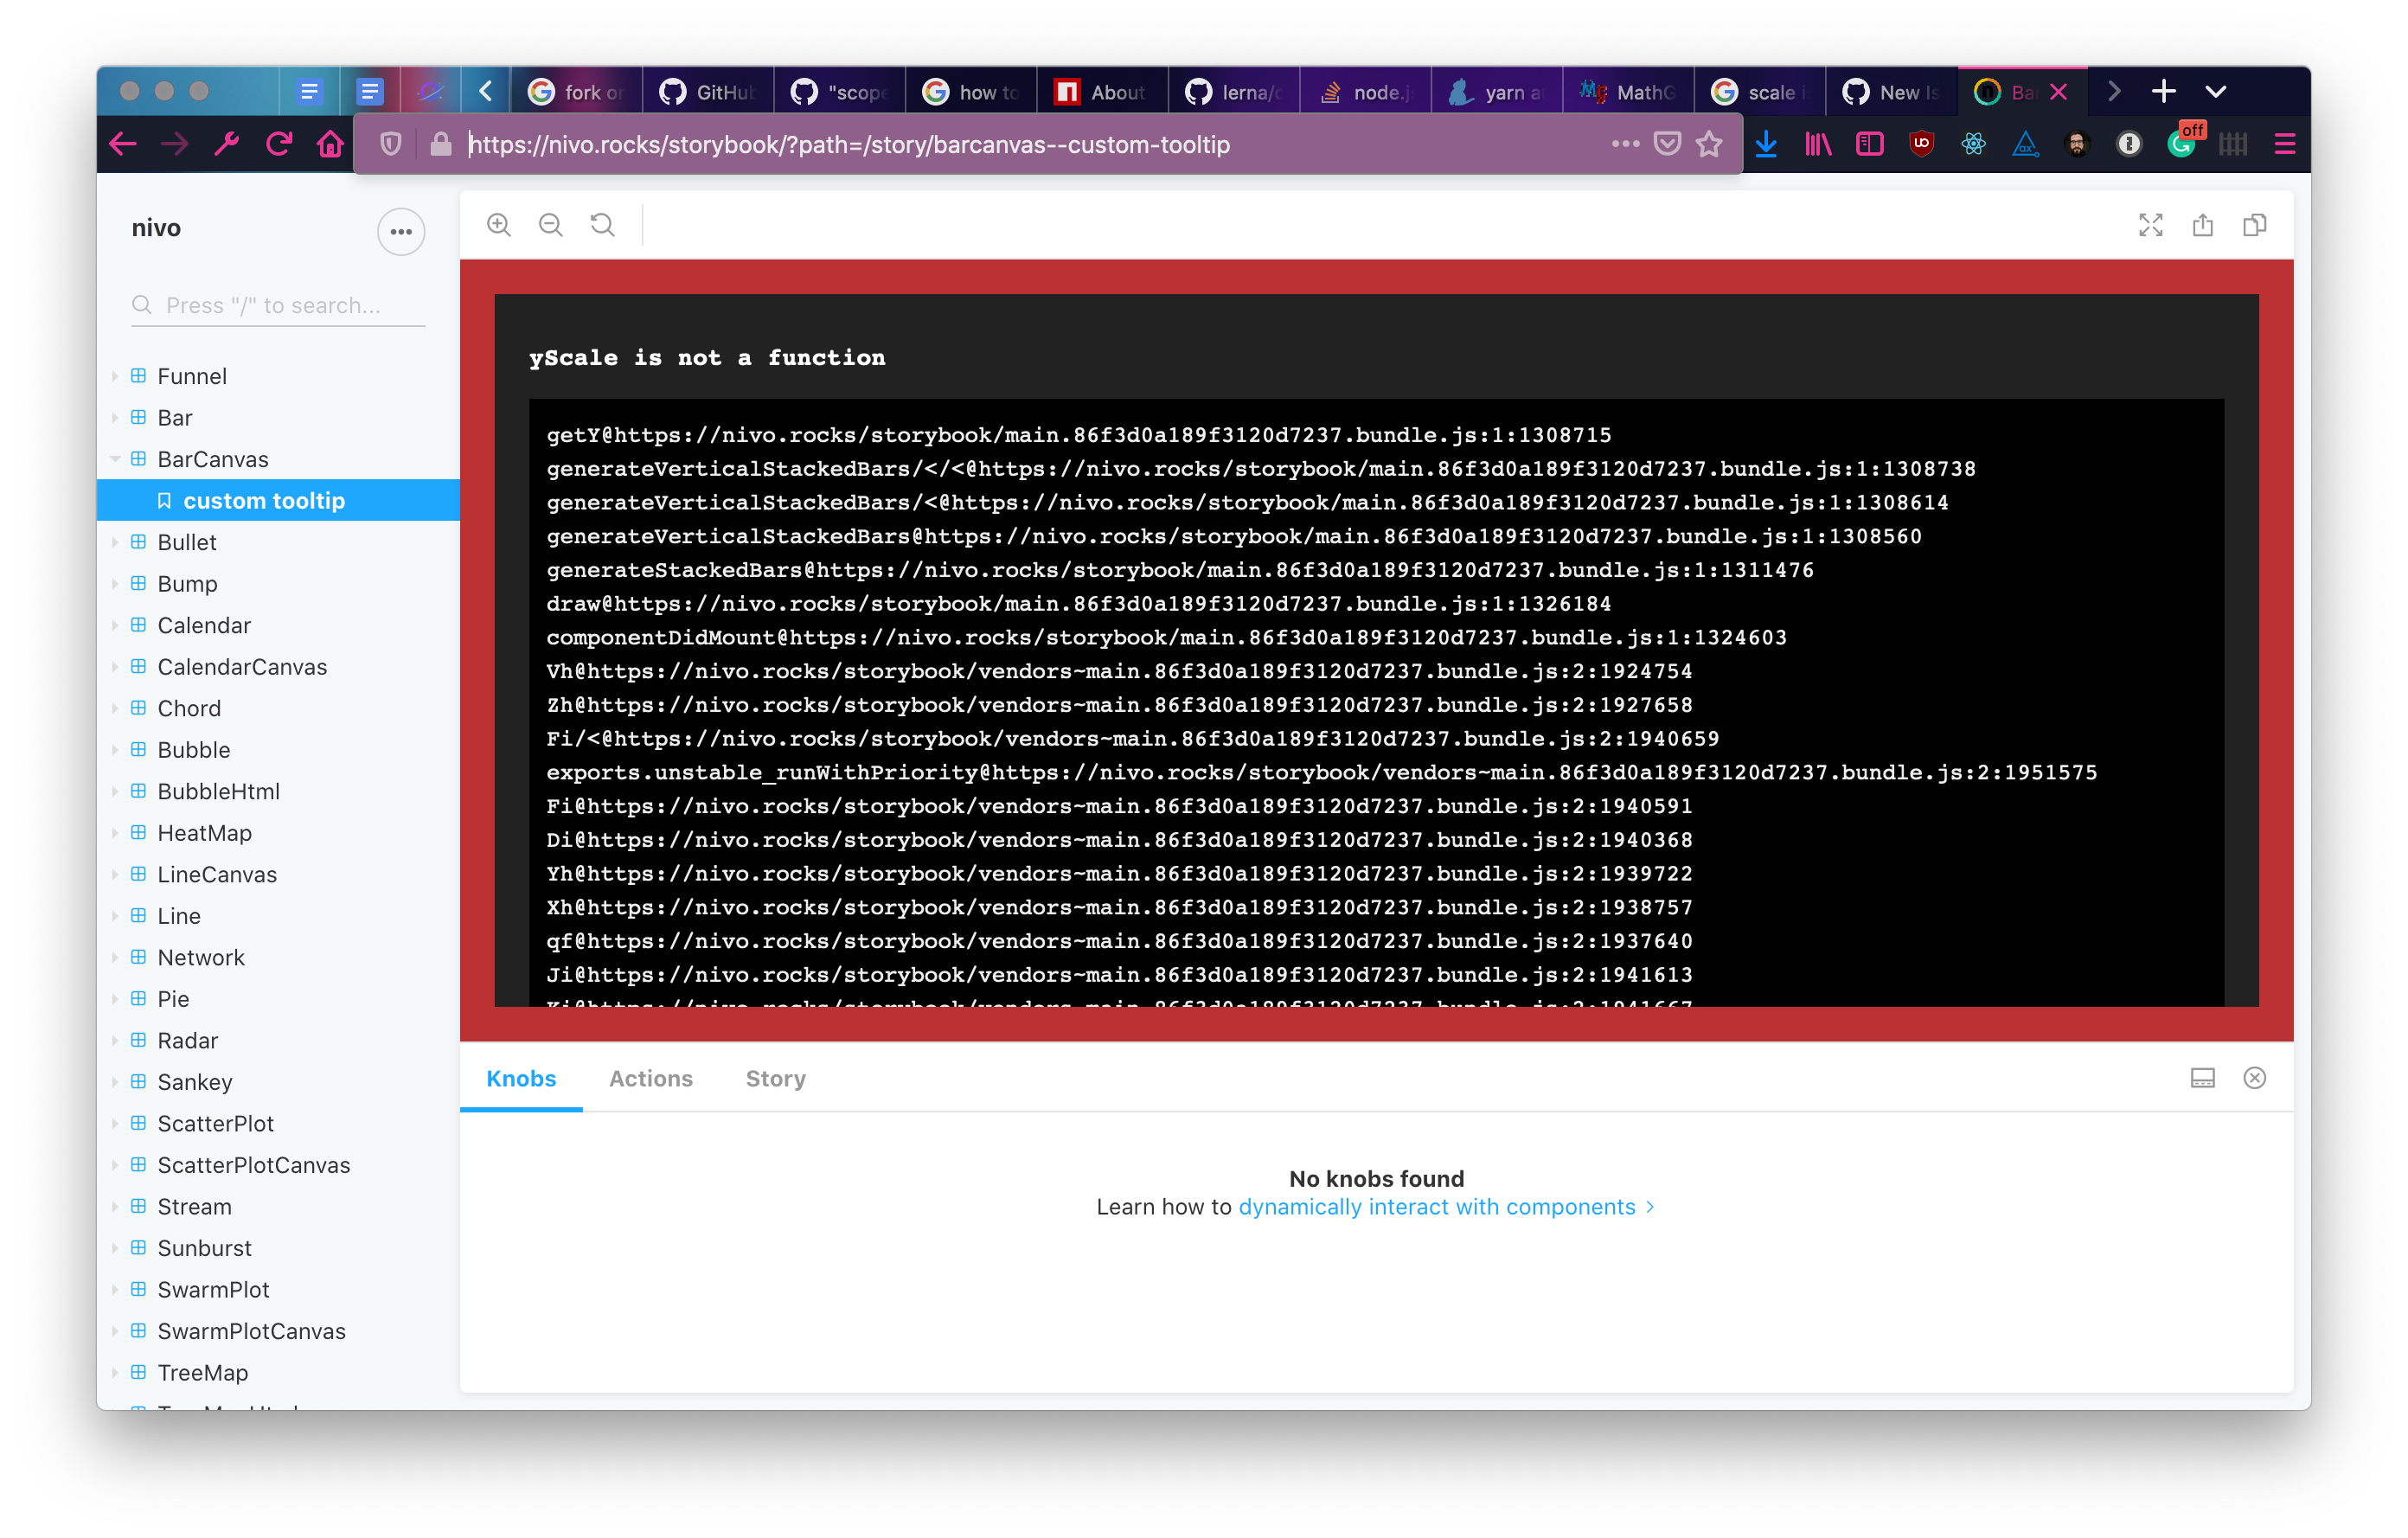2408x1538 pixels.
Task: Open the nivo sidebar options menu
Action: click(401, 231)
